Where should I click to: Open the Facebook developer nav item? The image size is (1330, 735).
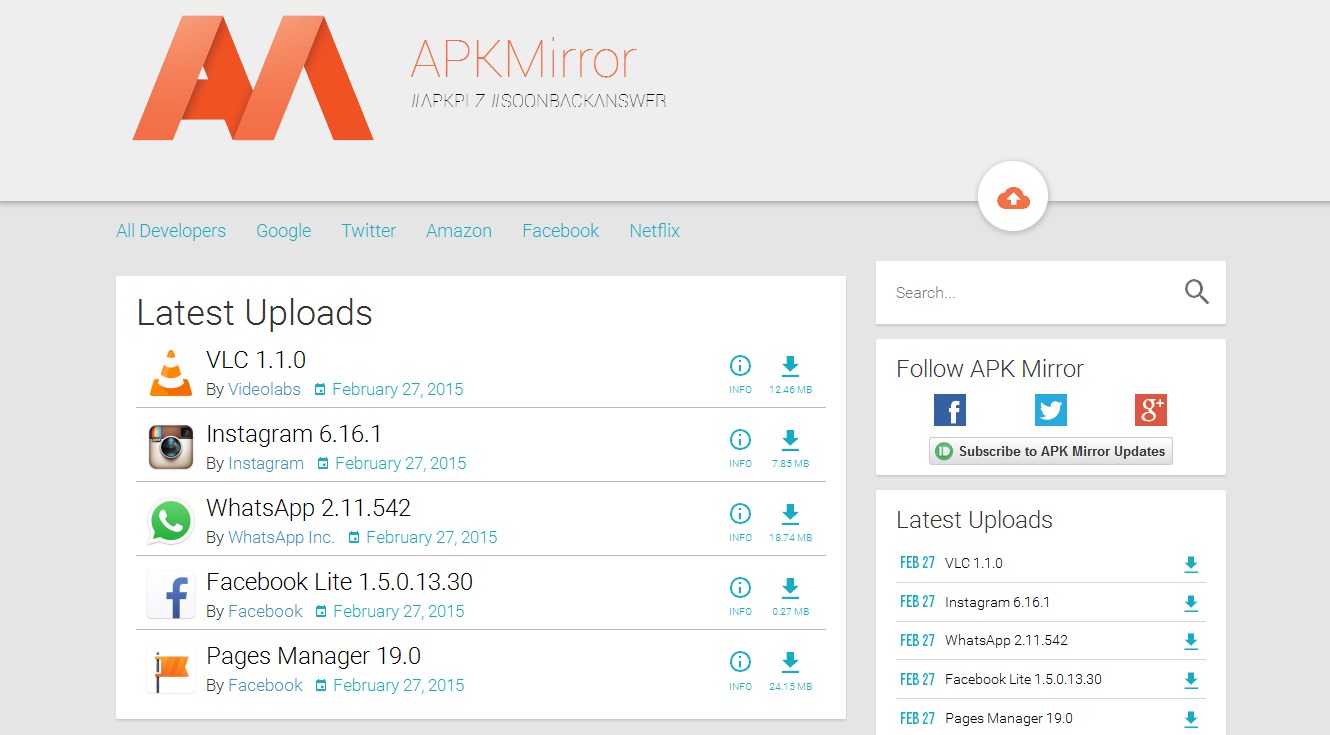coord(561,231)
